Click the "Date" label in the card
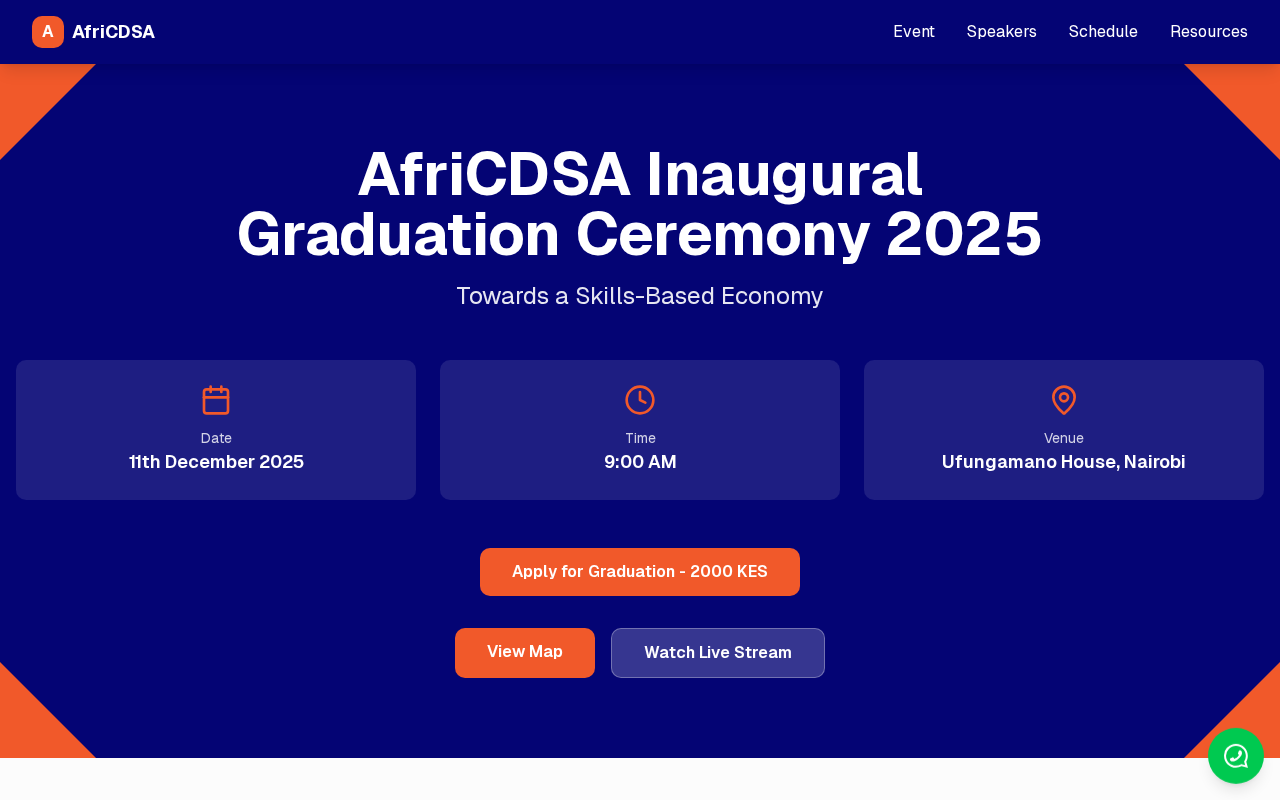Viewport: 1280px width, 800px height. coord(216,438)
